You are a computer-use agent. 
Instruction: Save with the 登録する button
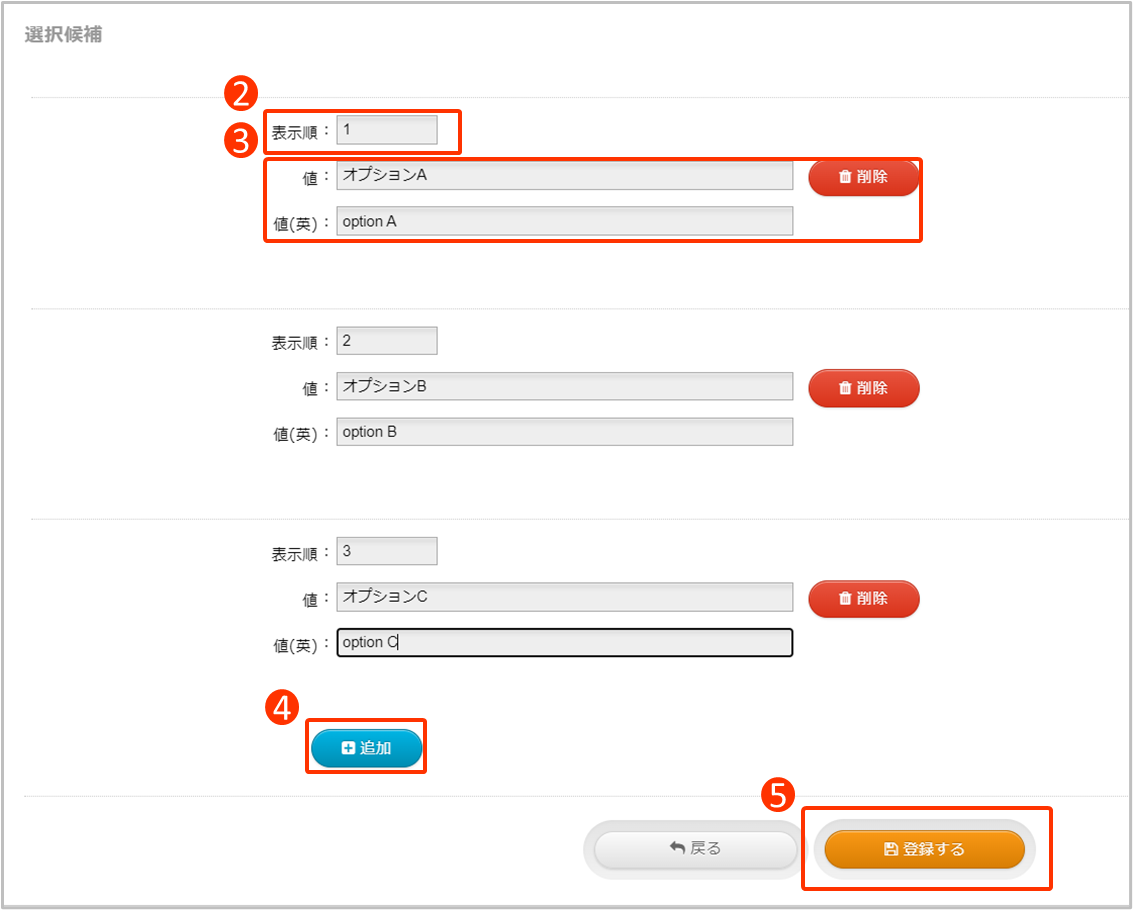pyautogui.click(x=924, y=849)
